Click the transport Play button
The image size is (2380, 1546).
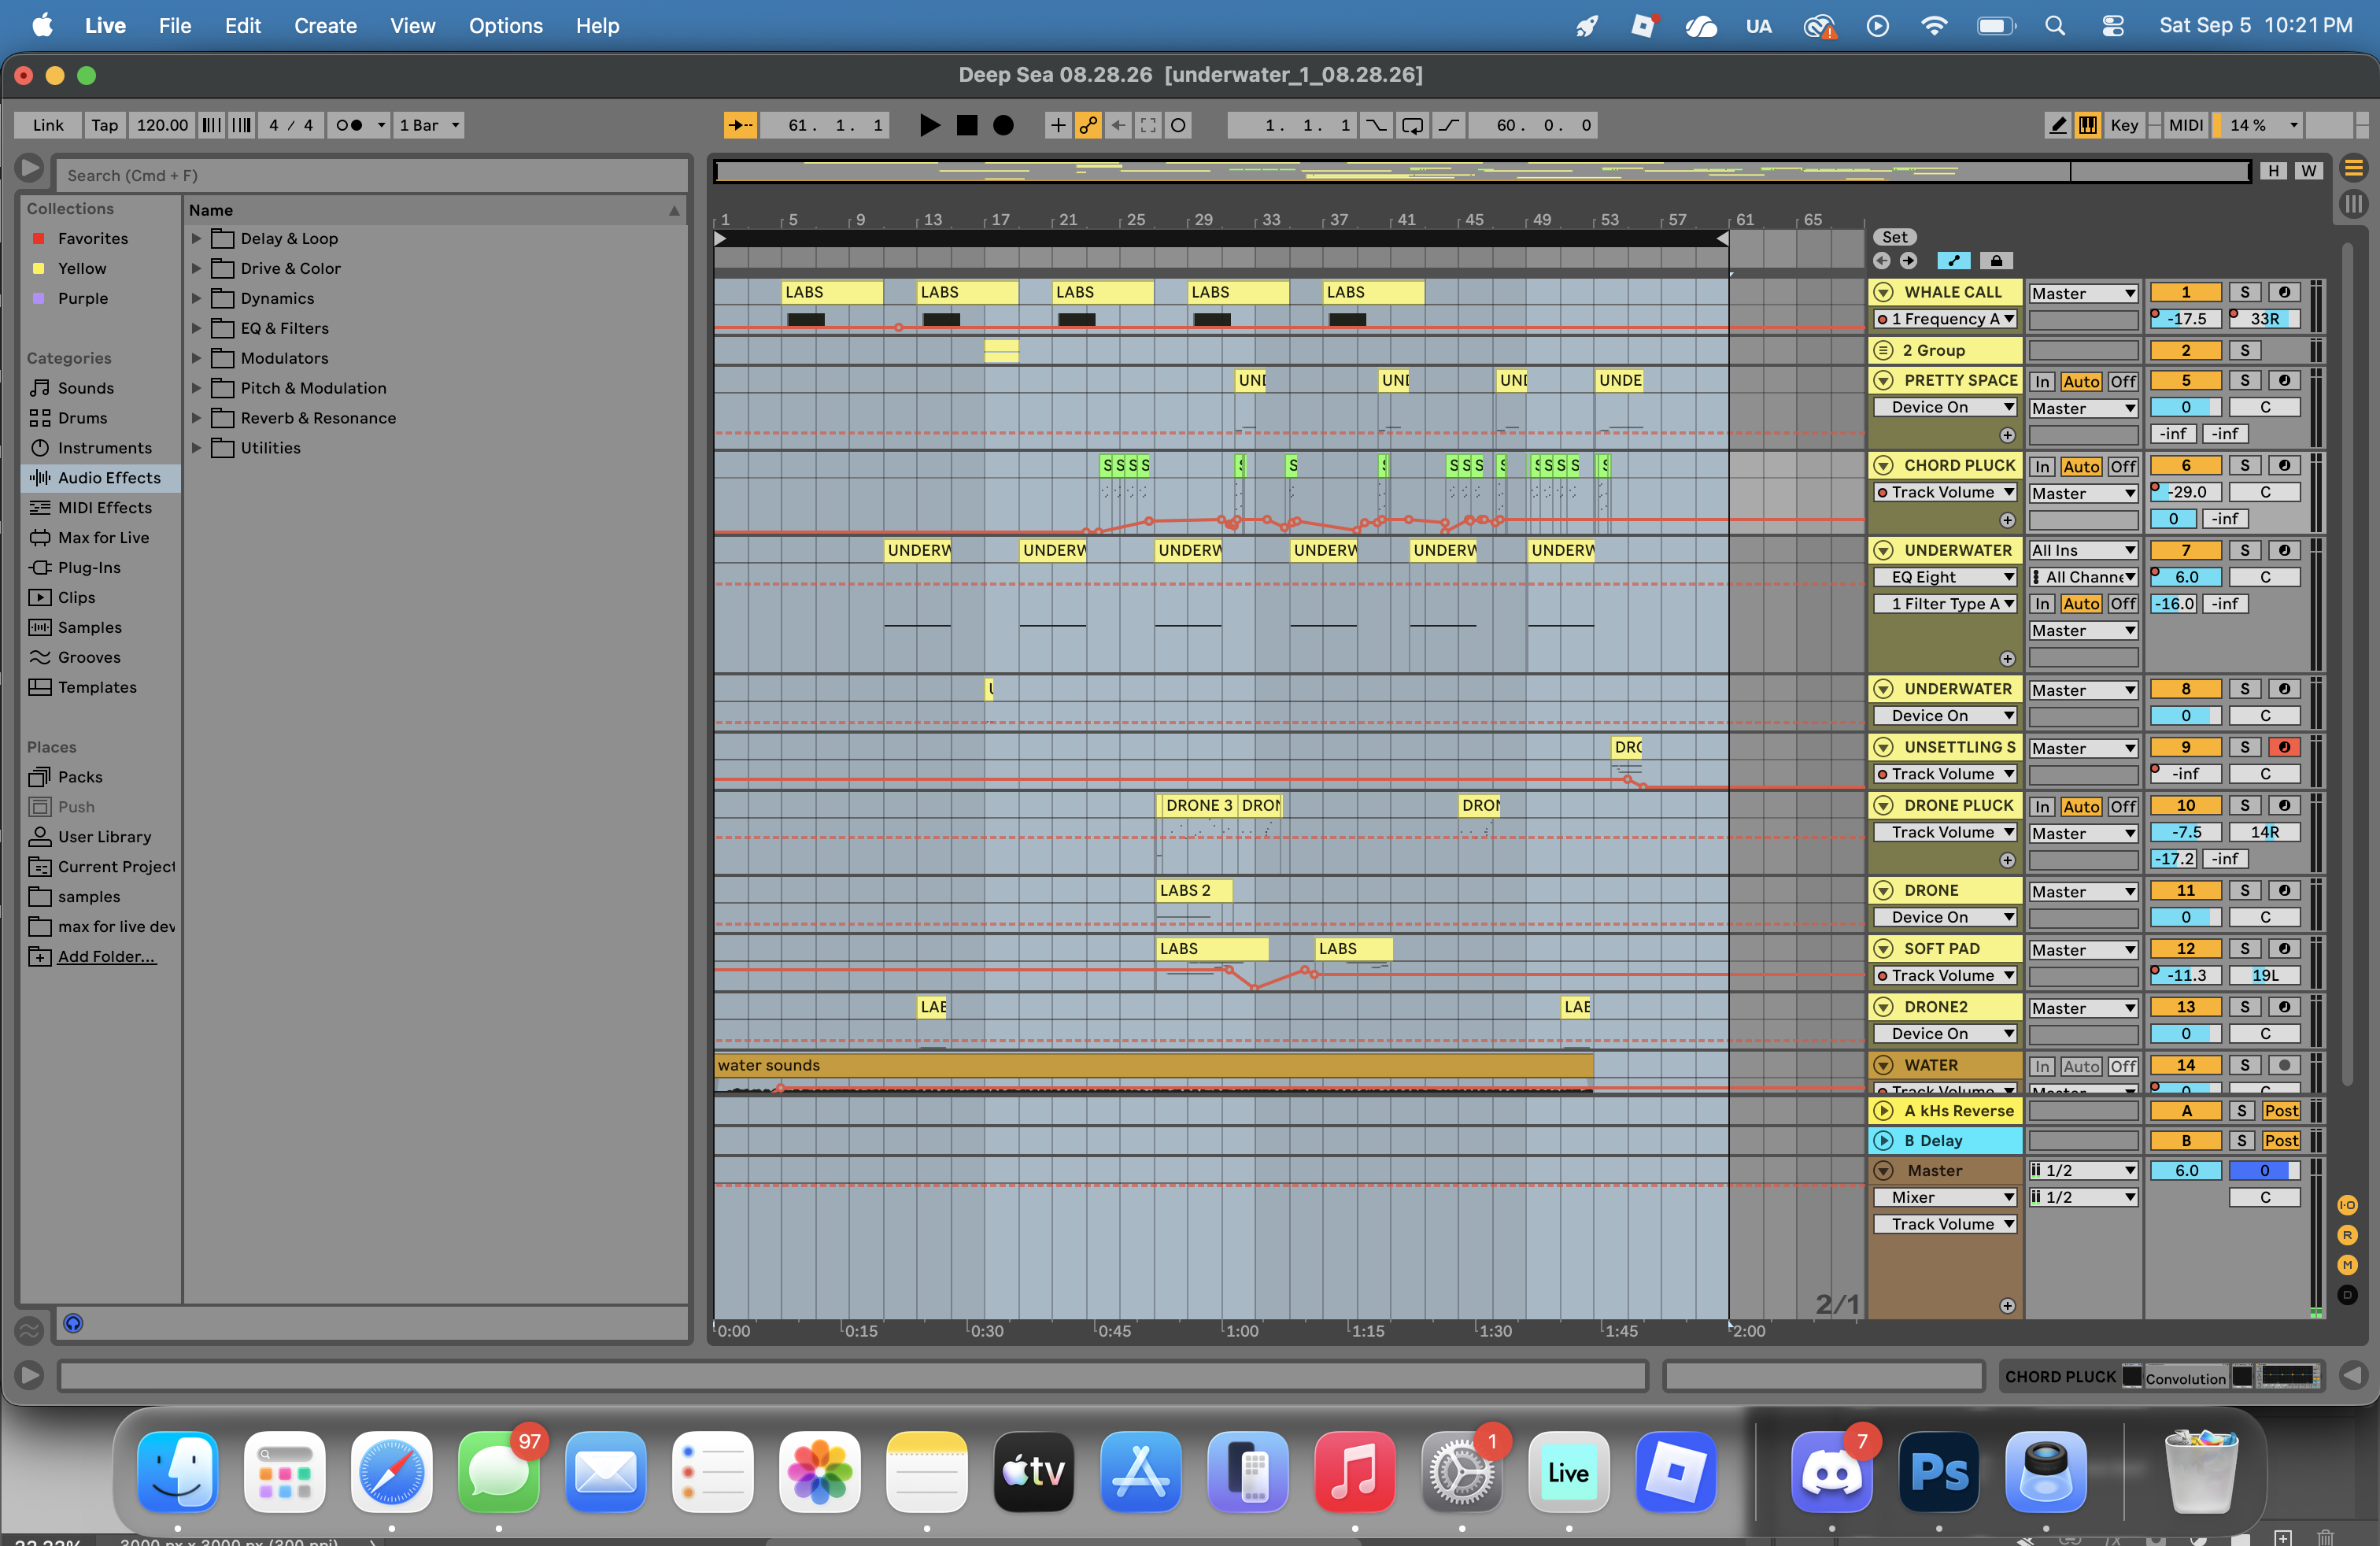click(x=929, y=125)
